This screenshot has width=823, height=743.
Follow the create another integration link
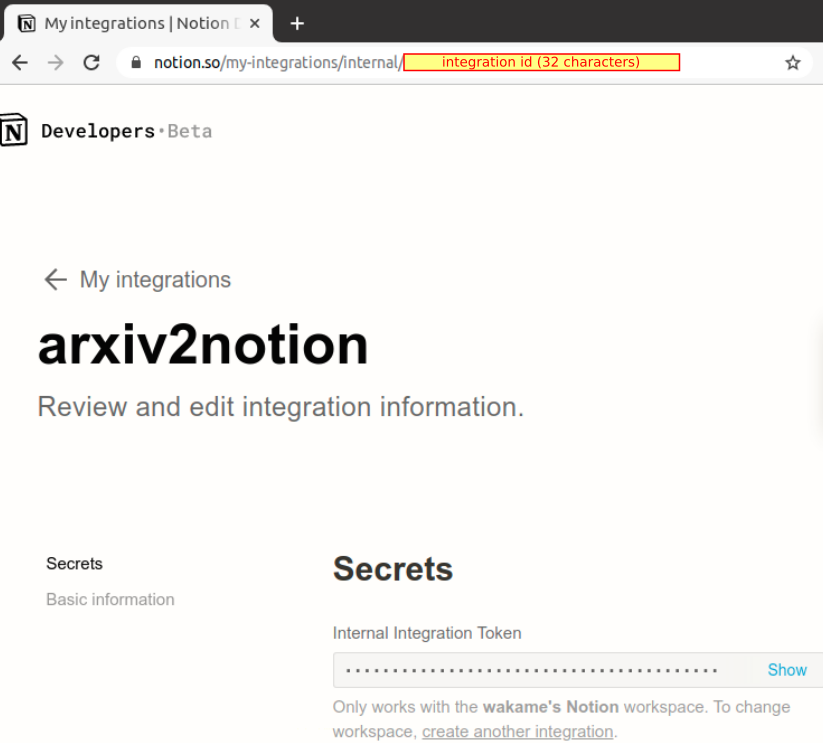518,731
